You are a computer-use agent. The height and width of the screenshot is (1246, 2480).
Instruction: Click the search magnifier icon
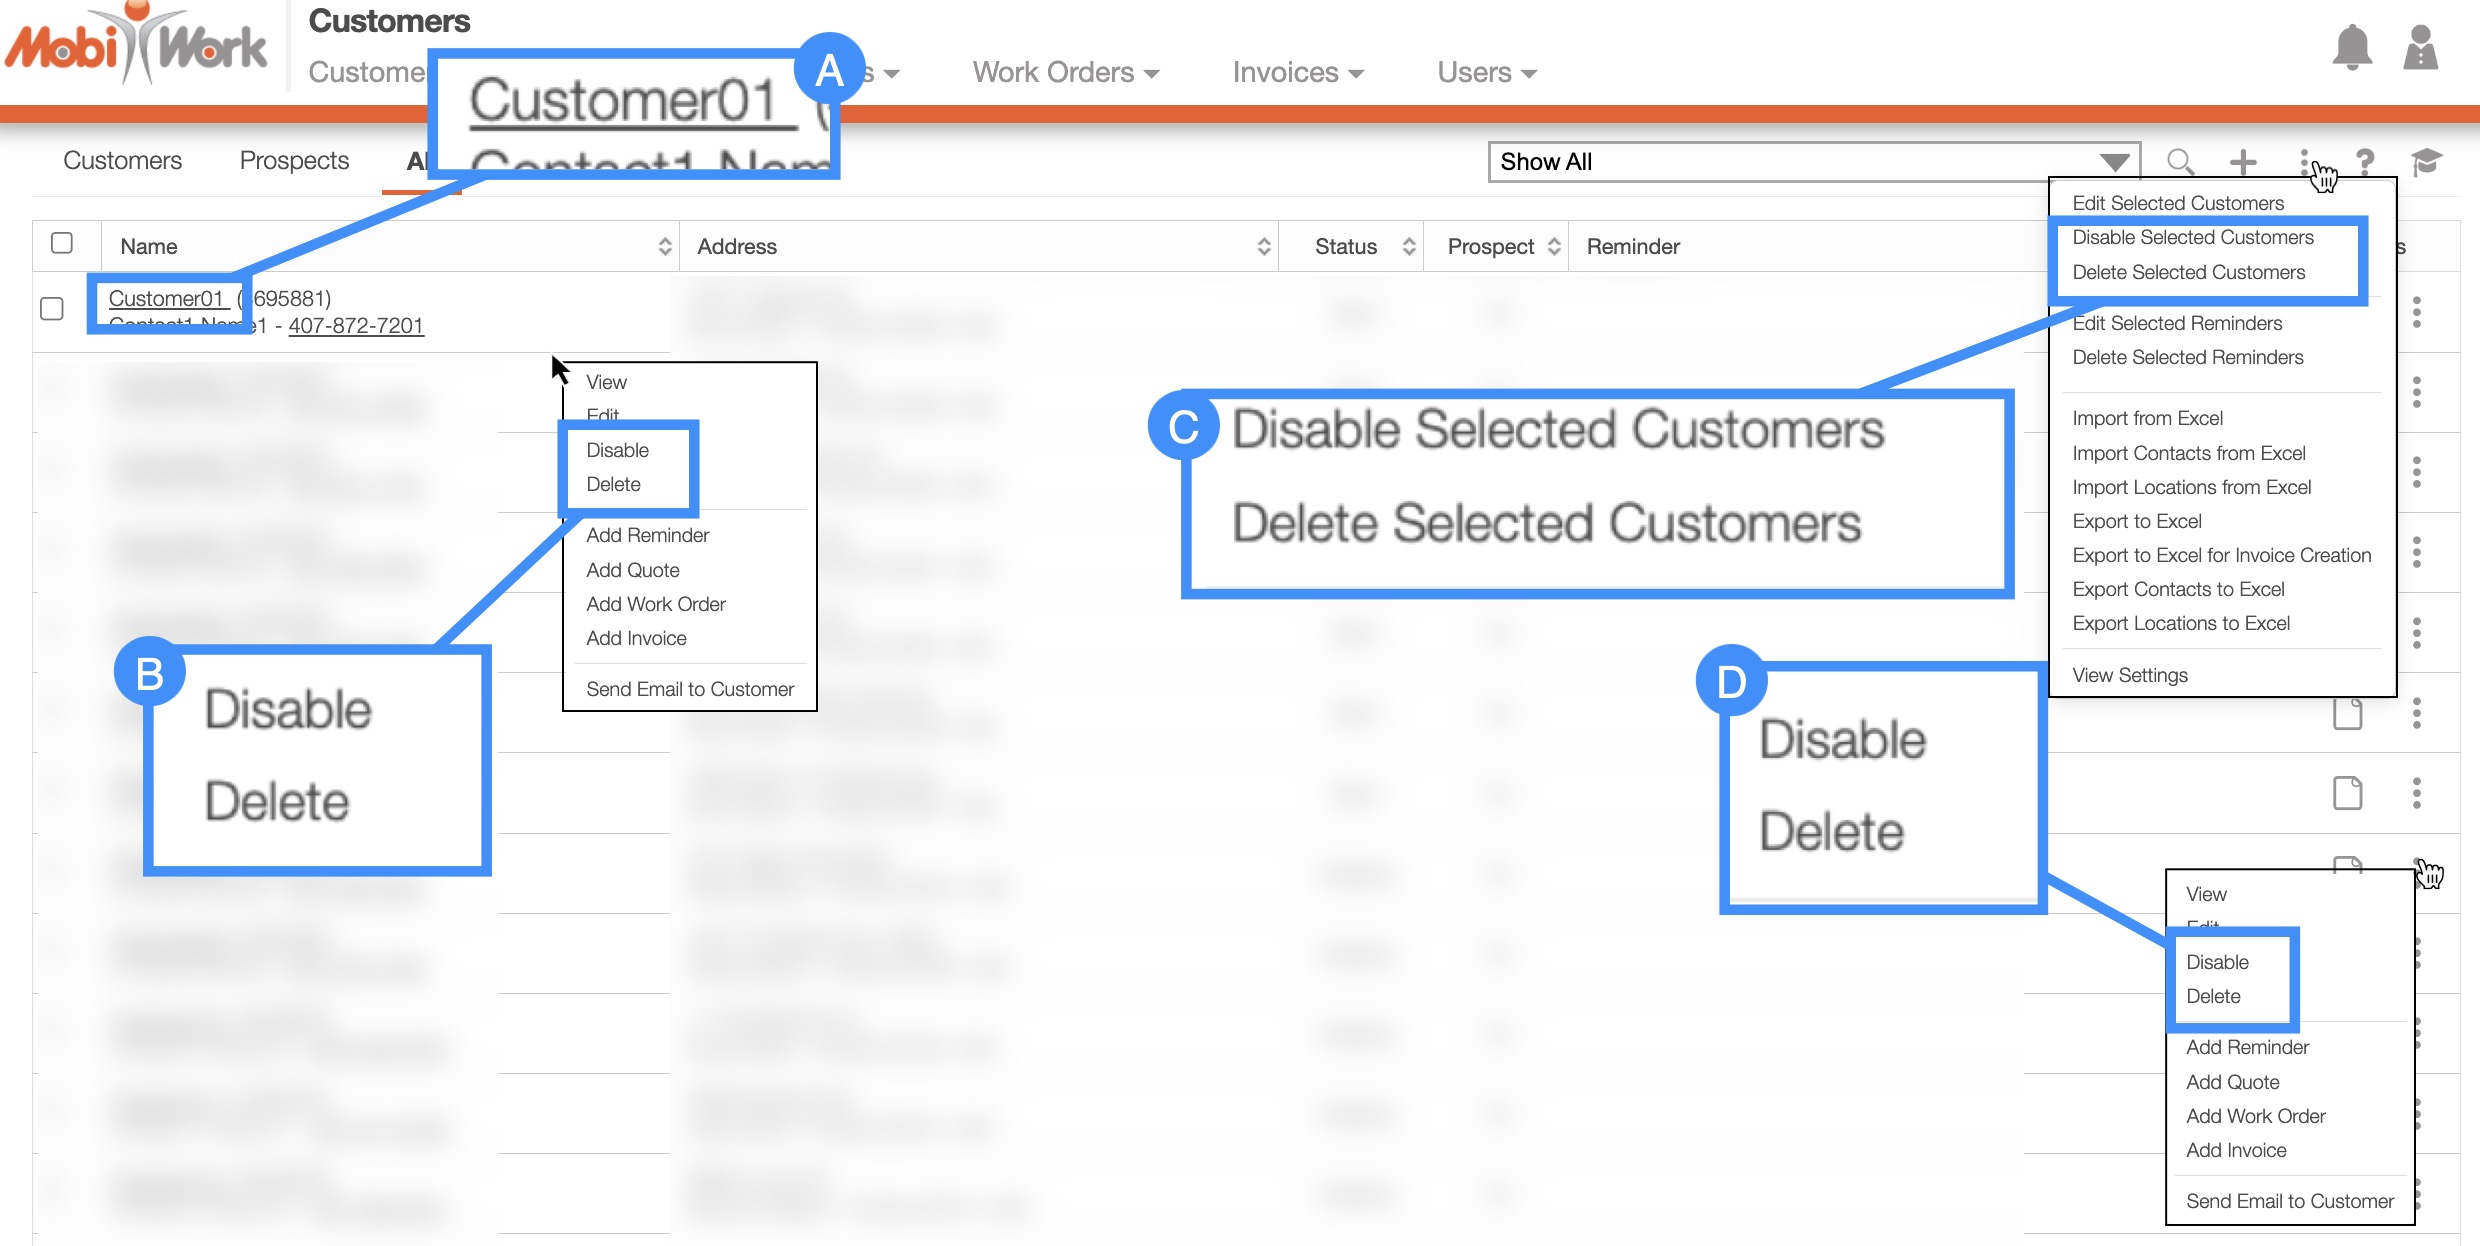click(x=2180, y=161)
